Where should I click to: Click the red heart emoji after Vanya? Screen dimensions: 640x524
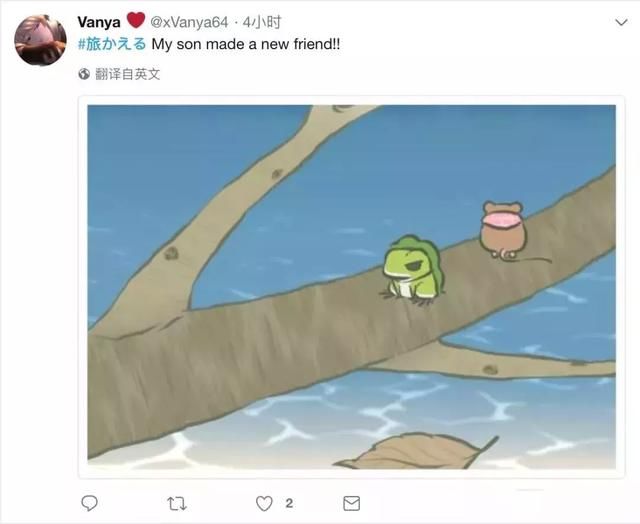[136, 20]
